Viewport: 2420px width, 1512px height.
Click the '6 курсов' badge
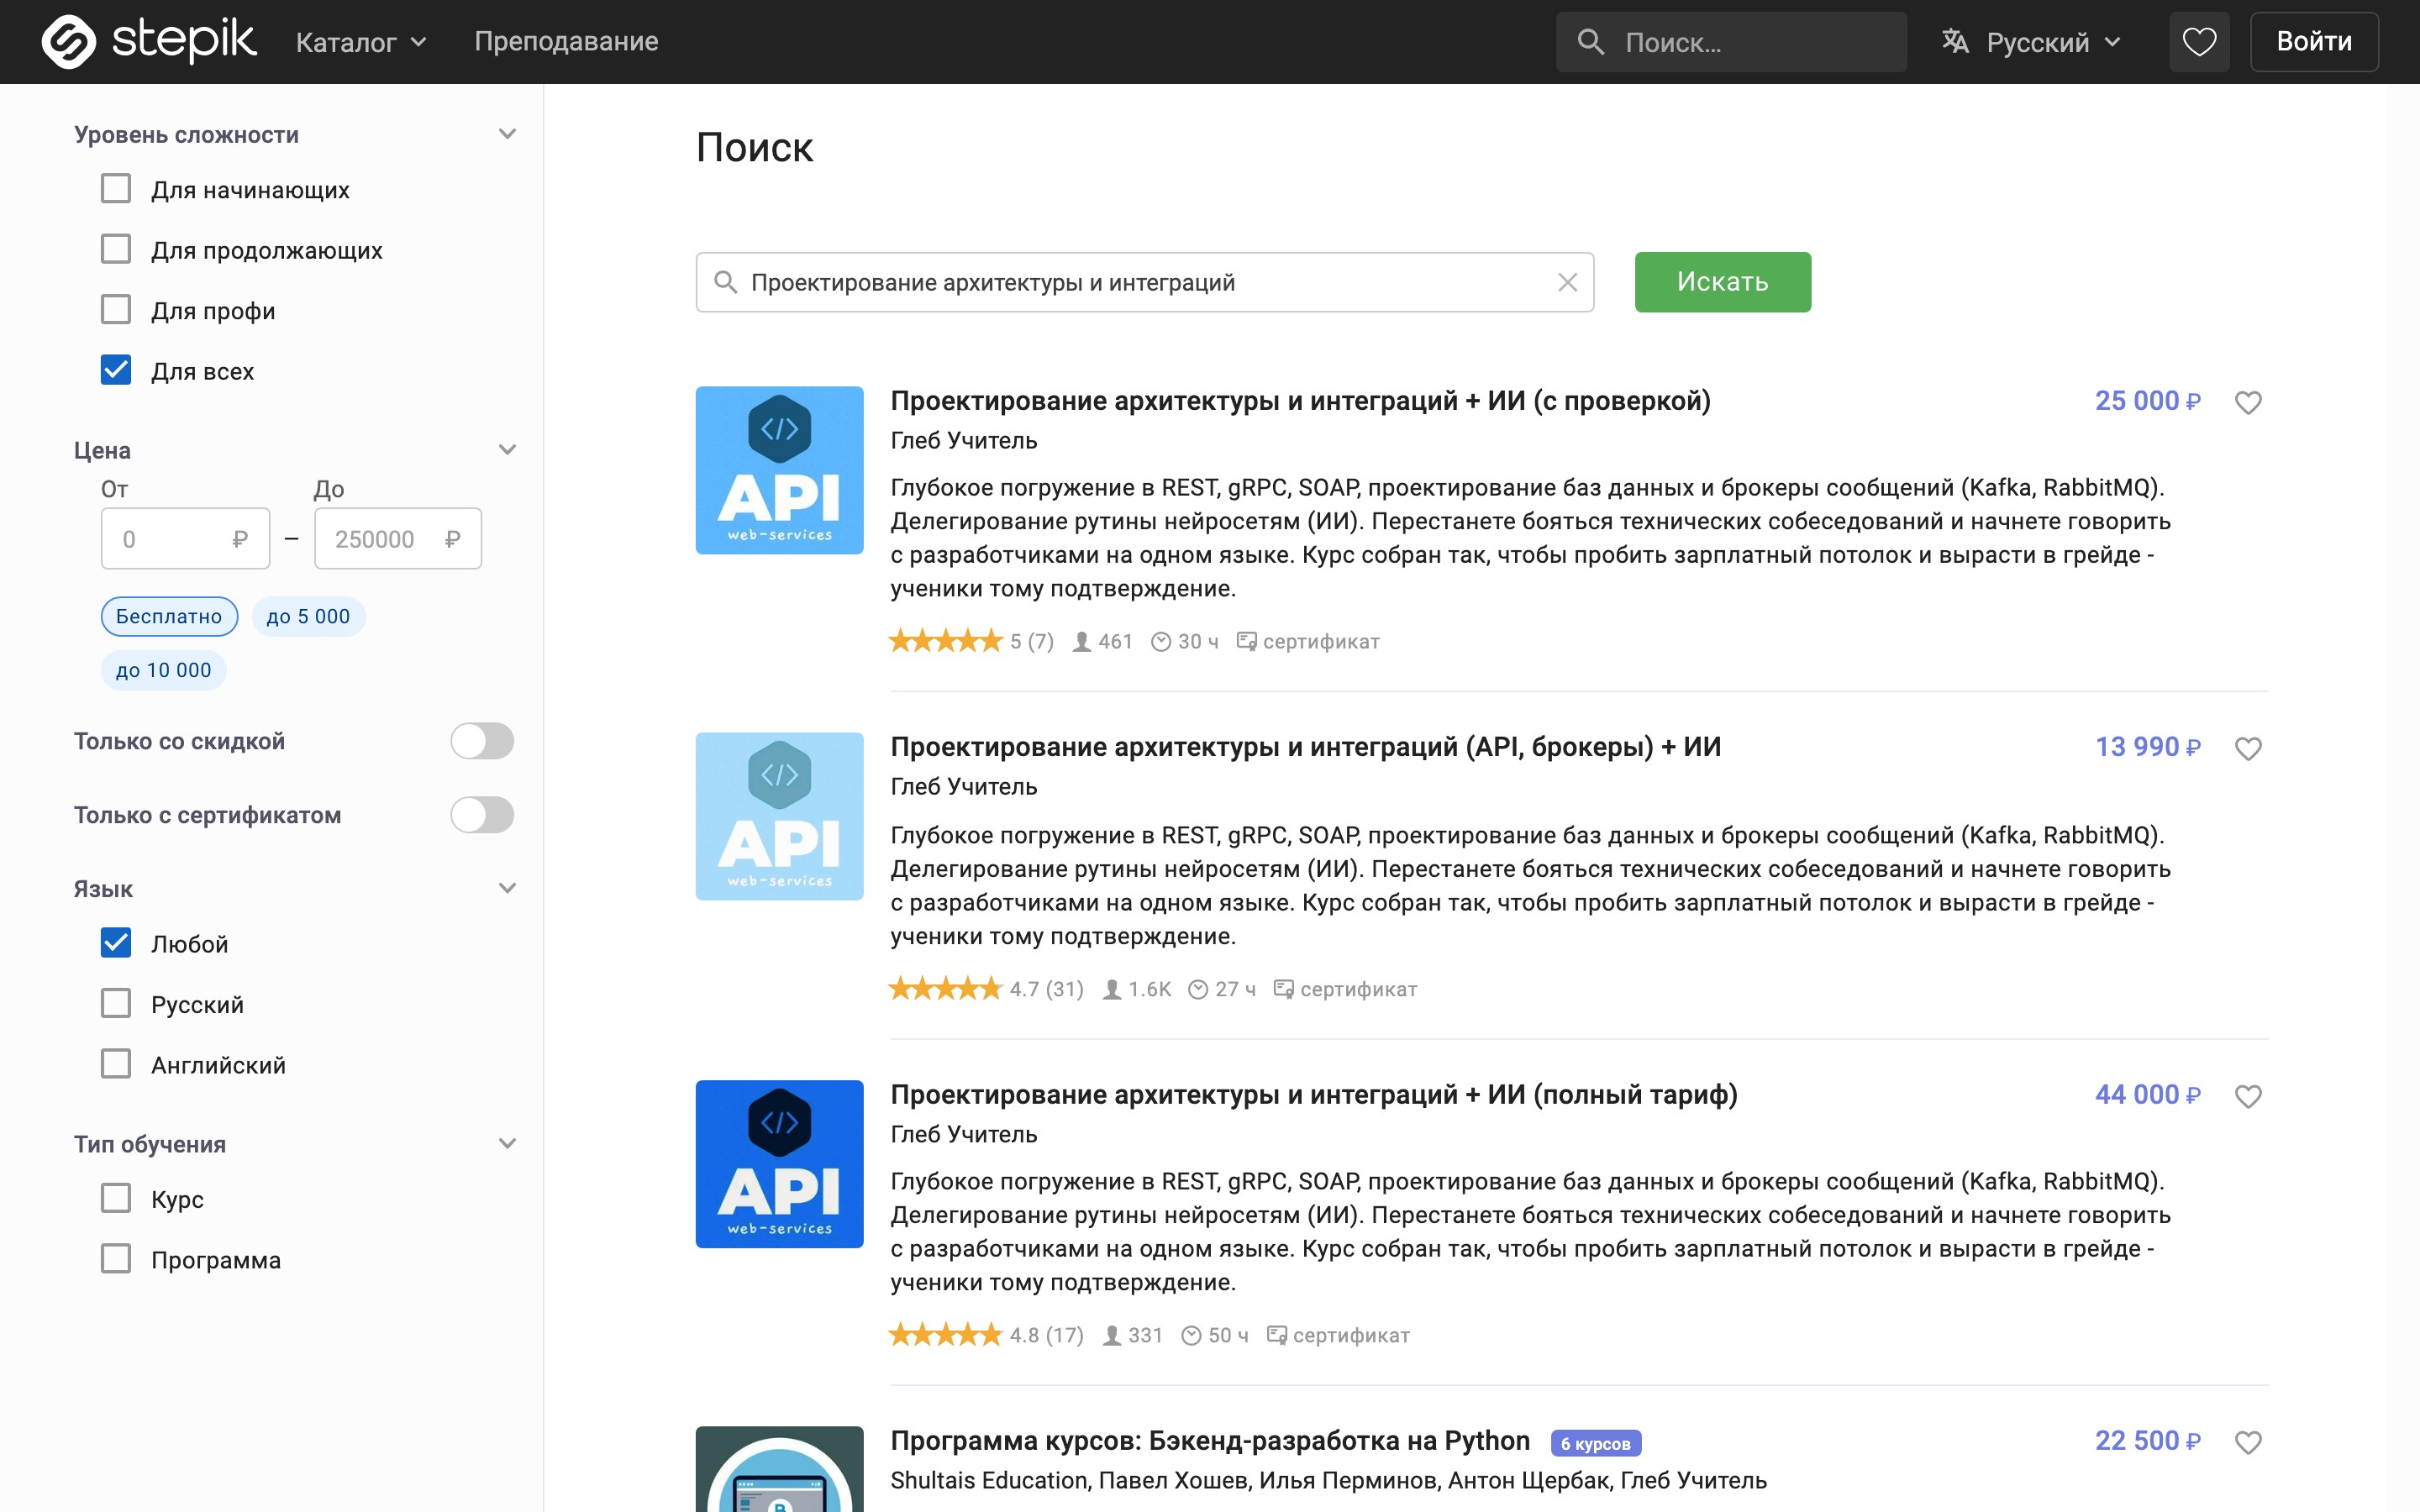[x=1596, y=1443]
